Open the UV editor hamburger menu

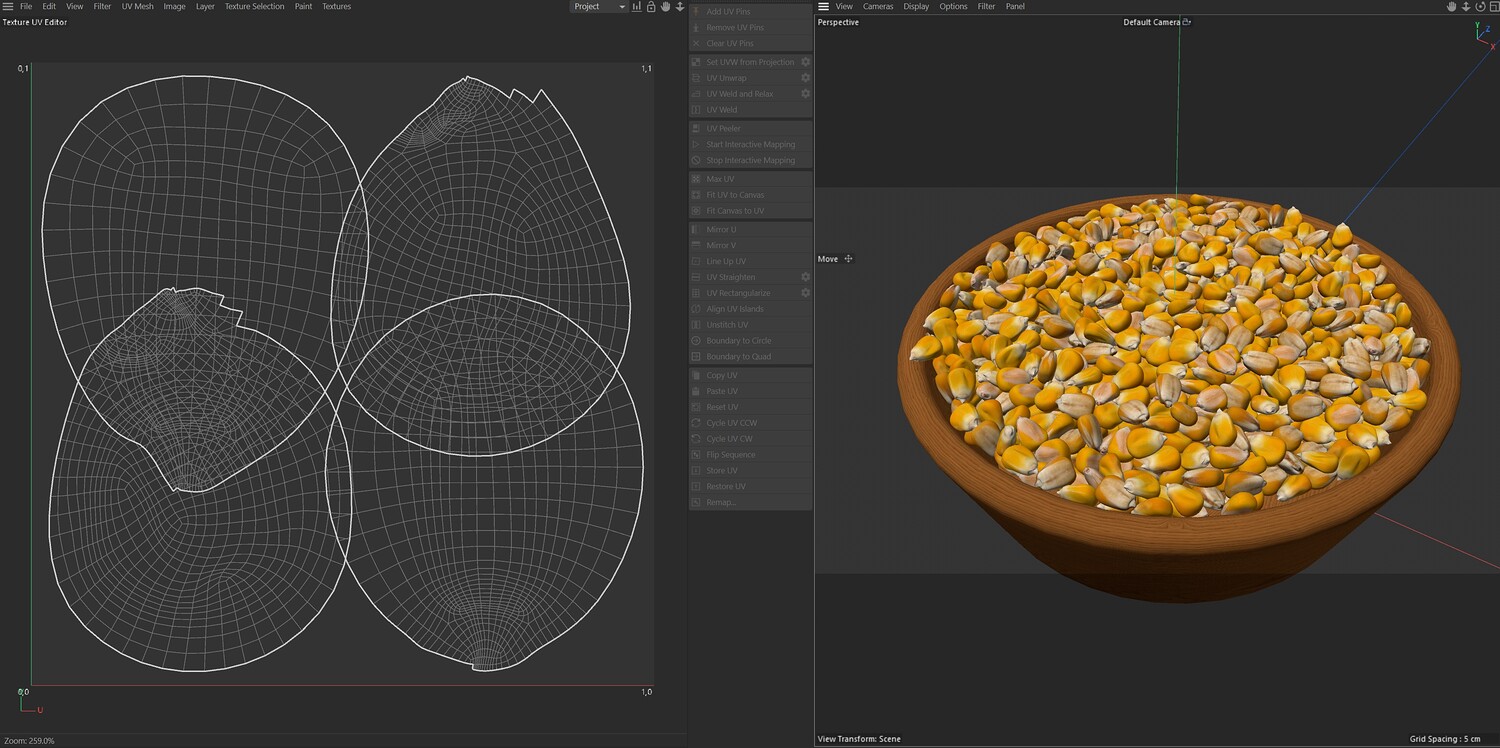tap(7, 6)
